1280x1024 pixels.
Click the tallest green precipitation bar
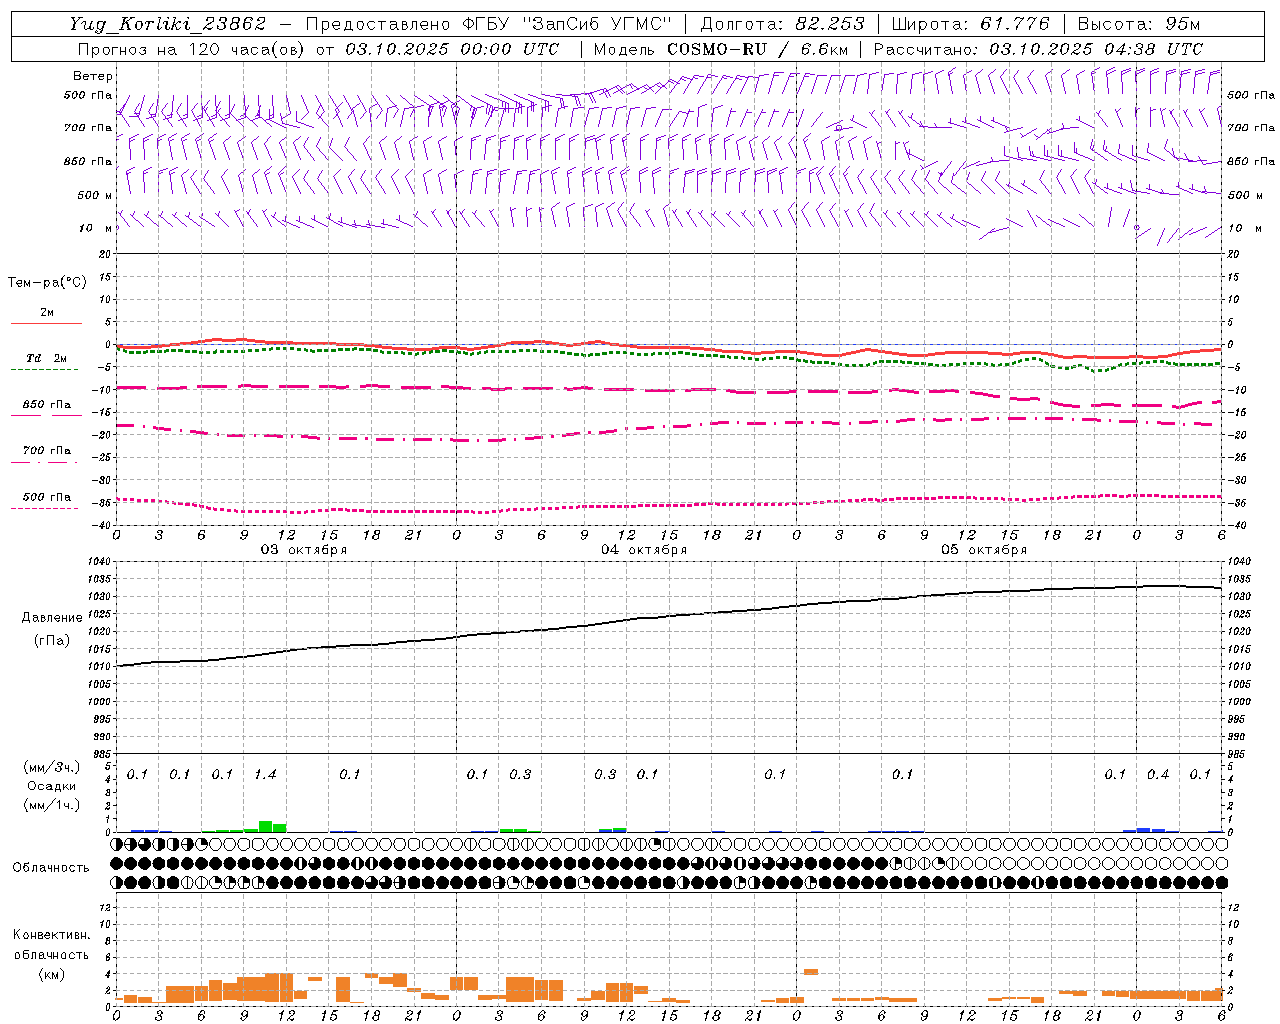click(x=265, y=826)
